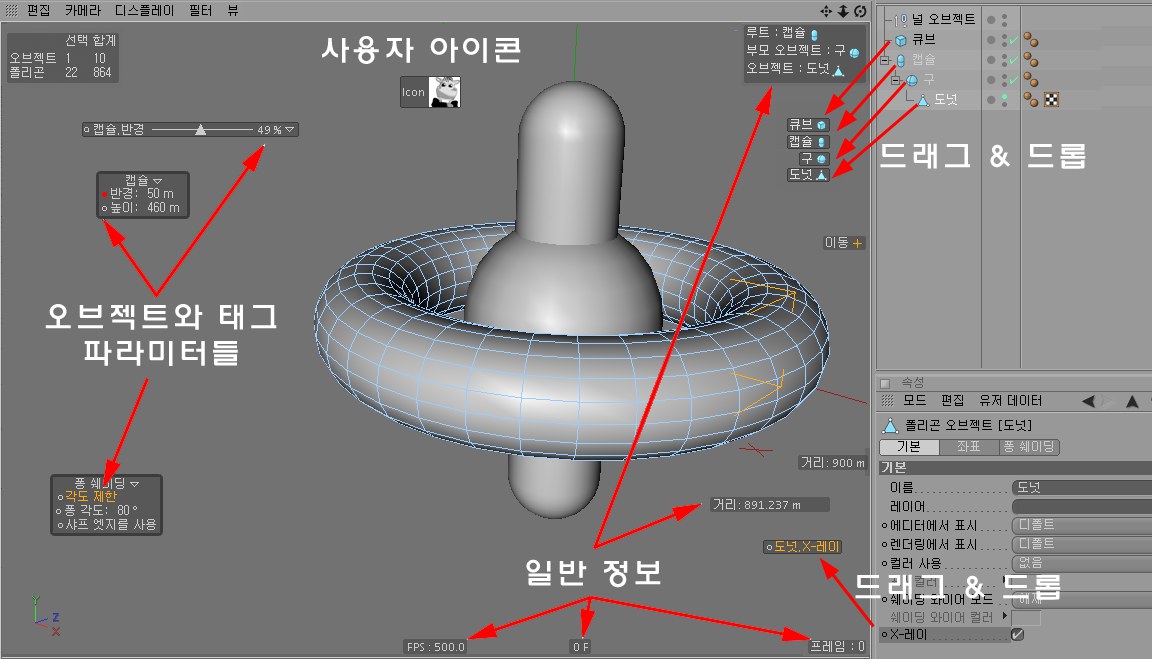Click the keyframe circle beside 각도 제한 in HUD

click(60, 497)
